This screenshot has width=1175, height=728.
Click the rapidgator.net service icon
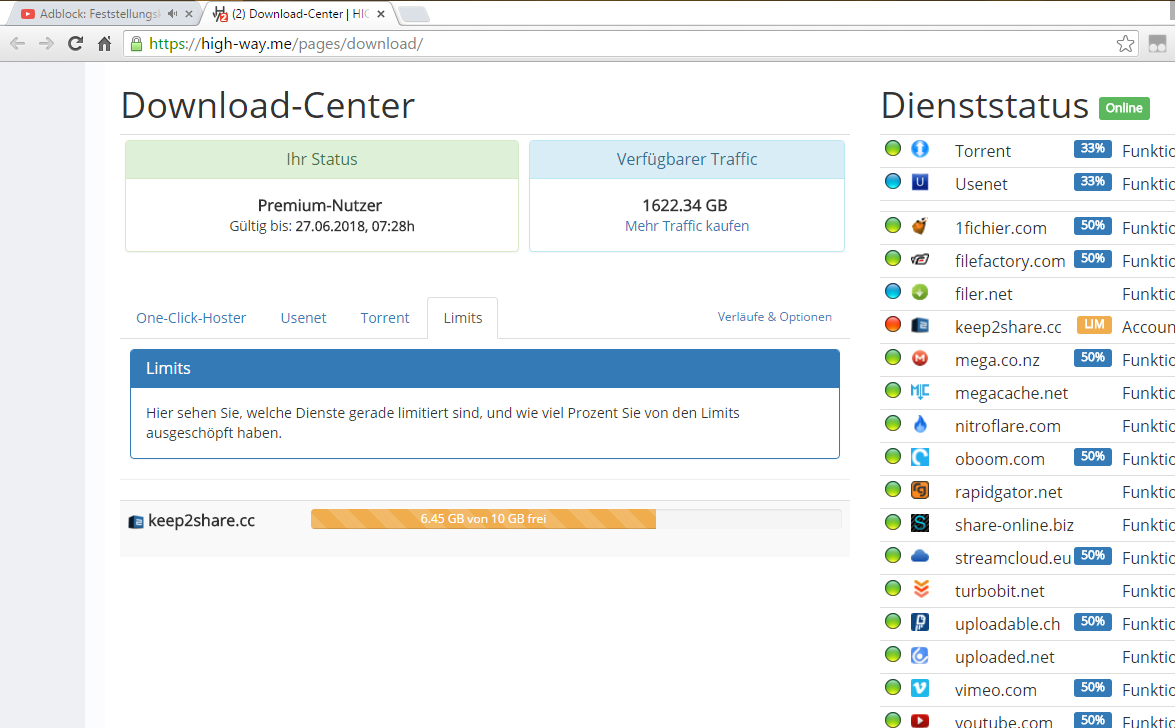pos(920,490)
